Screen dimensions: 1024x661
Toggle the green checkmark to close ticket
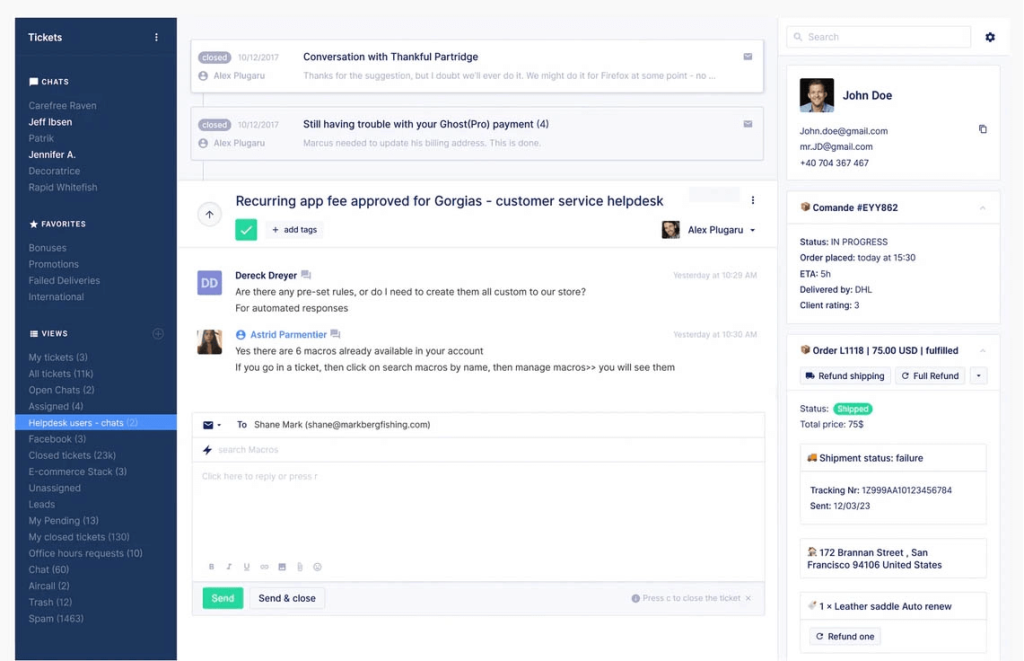[246, 230]
